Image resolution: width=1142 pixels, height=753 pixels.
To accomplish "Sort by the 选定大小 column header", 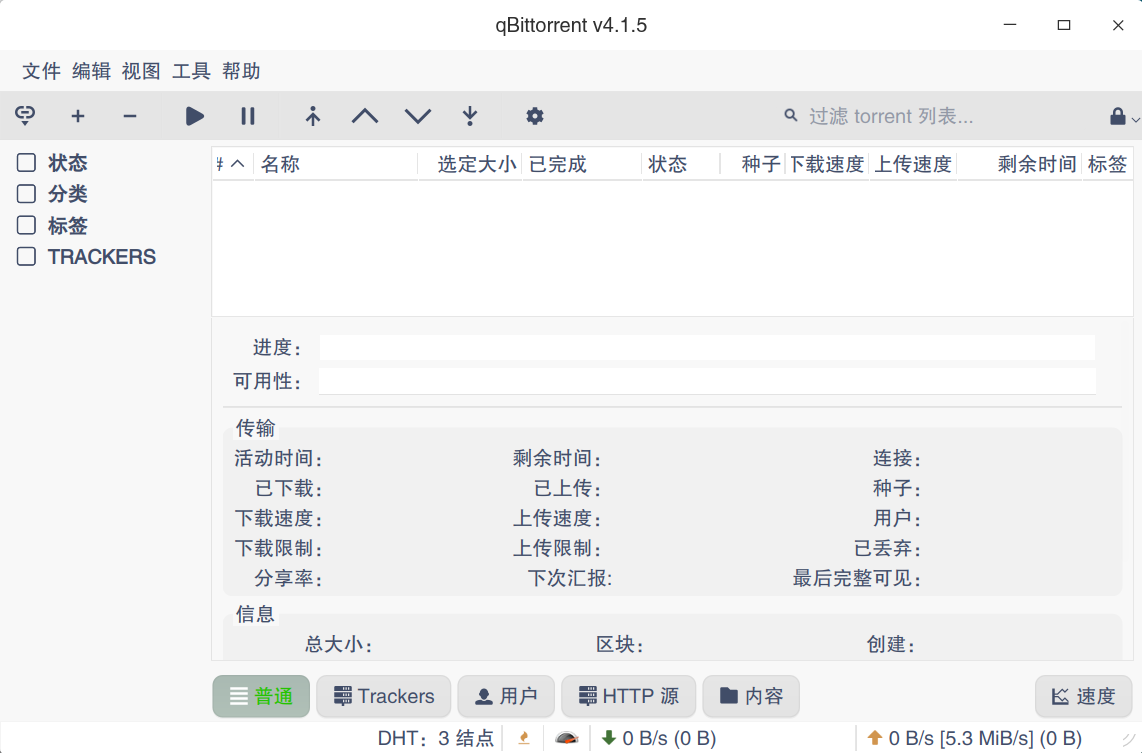I will pyautogui.click(x=470, y=164).
